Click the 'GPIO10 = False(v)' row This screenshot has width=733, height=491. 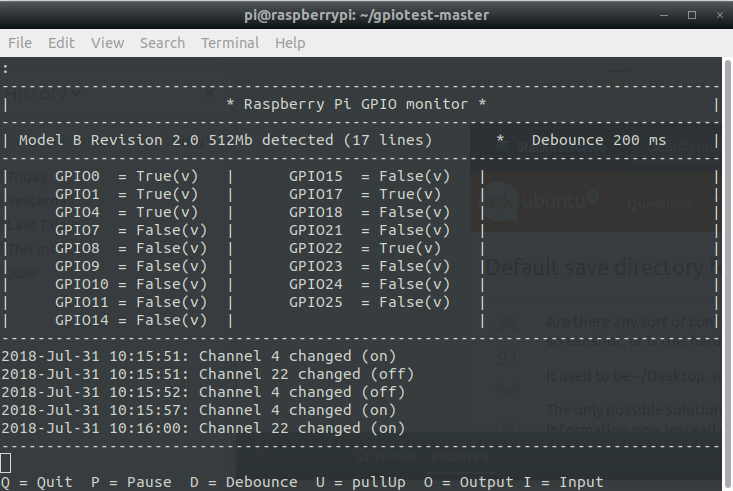click(131, 284)
